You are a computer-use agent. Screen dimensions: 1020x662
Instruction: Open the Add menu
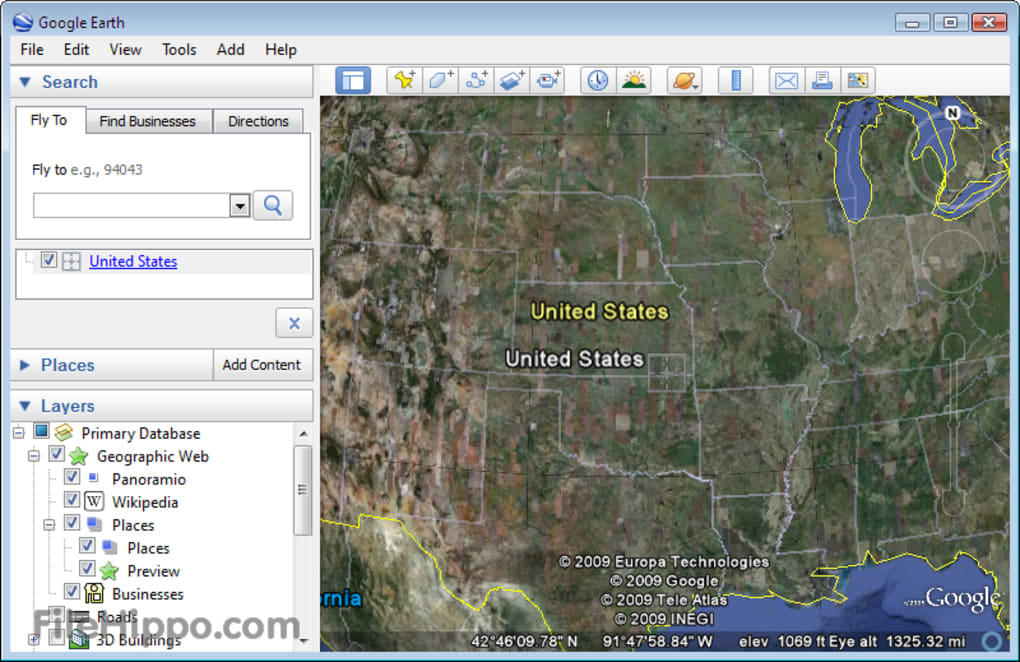click(230, 49)
